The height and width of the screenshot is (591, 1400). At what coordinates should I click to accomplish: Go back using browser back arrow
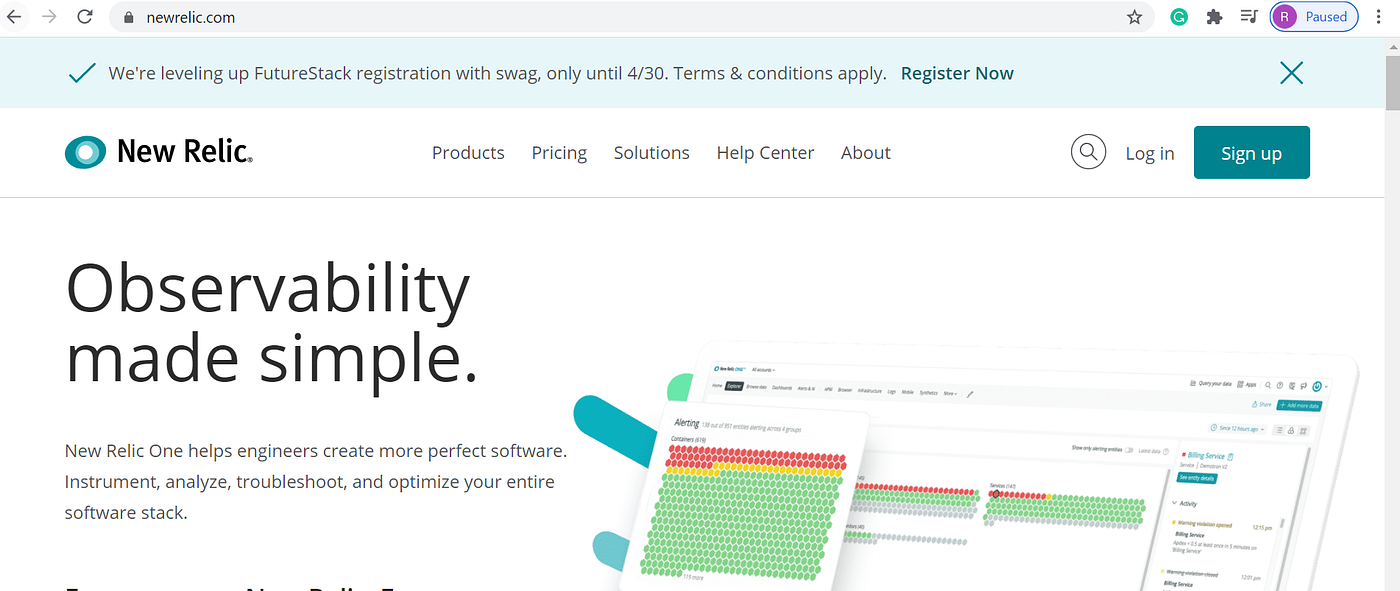[x=14, y=17]
